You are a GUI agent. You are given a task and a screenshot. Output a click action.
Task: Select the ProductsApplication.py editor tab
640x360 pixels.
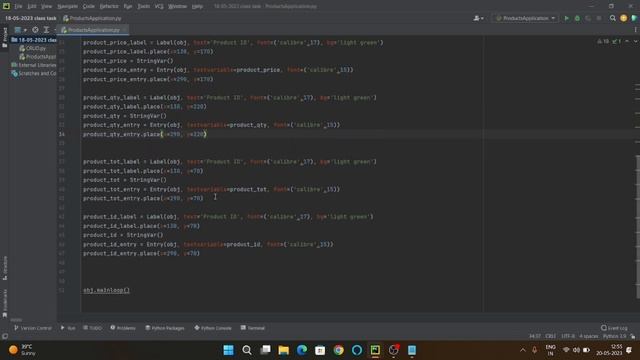coord(93,30)
